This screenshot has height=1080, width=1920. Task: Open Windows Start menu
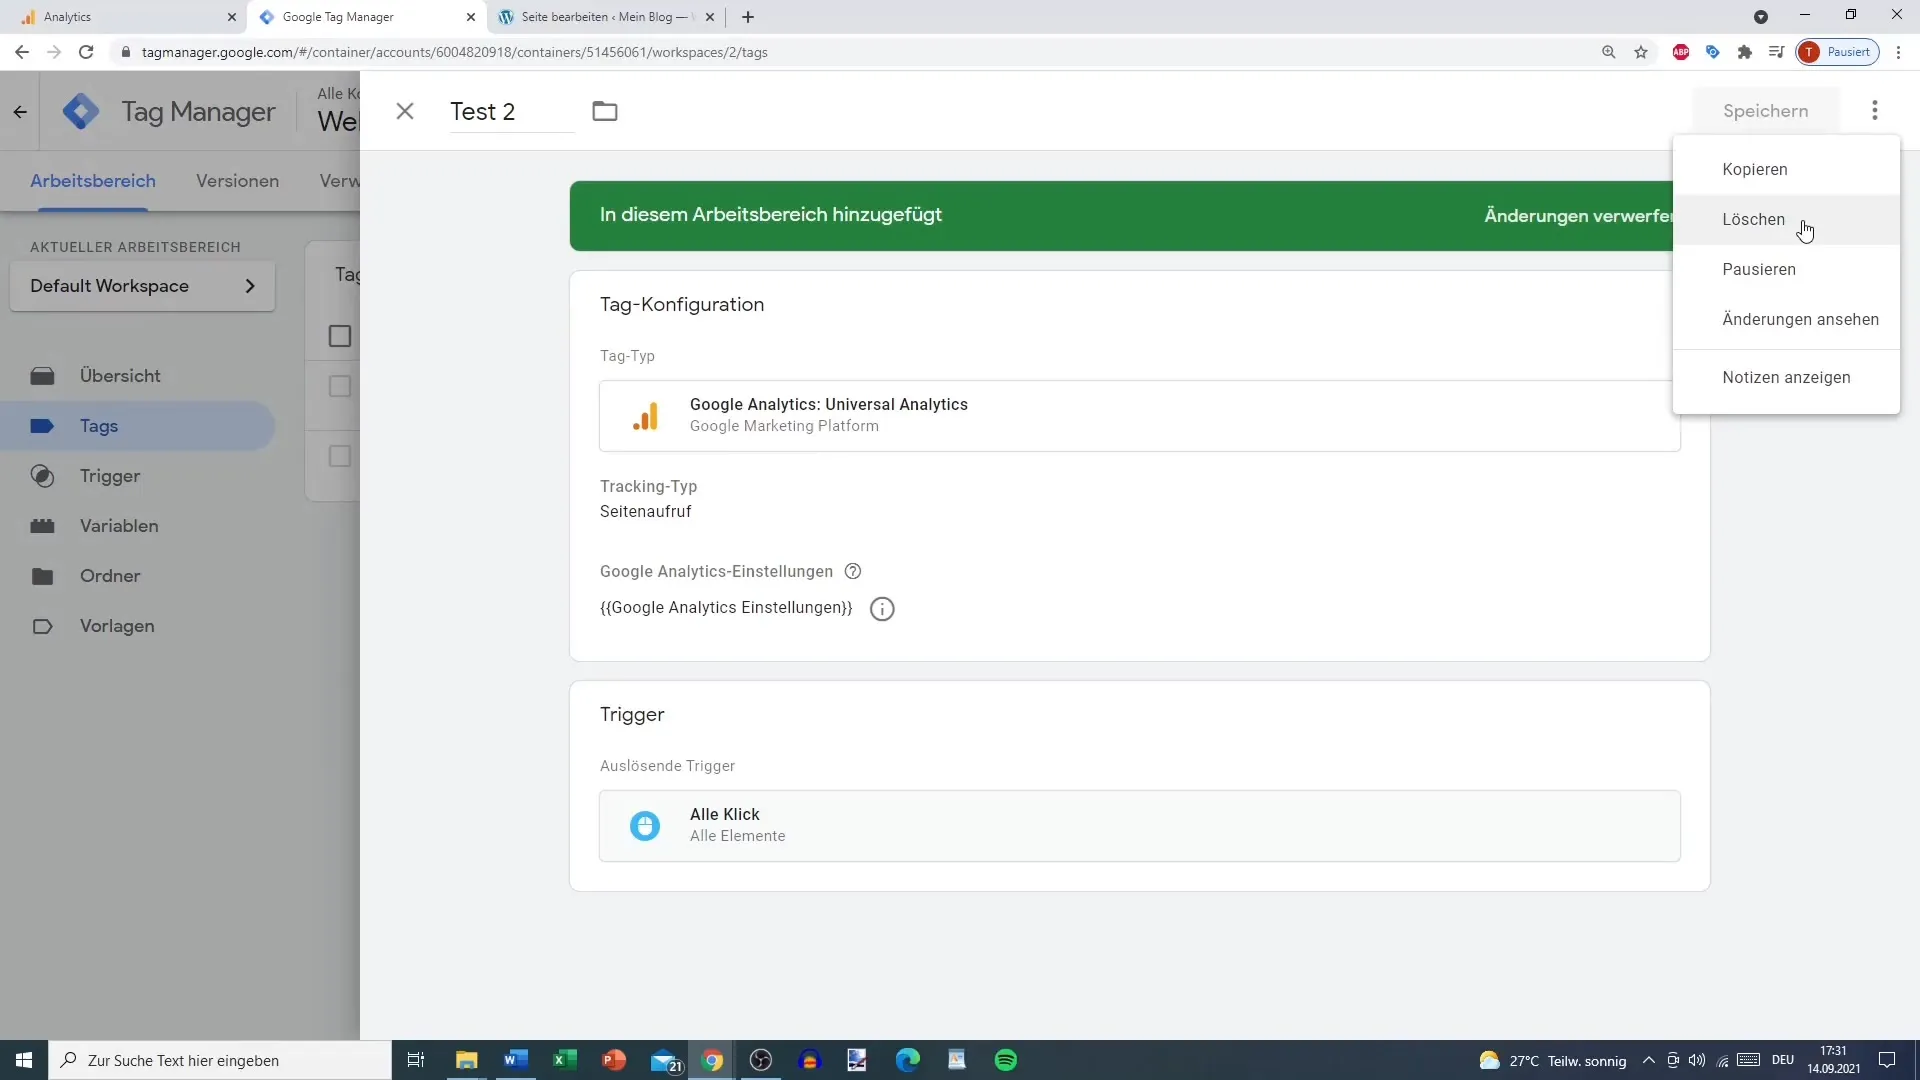coord(24,1060)
